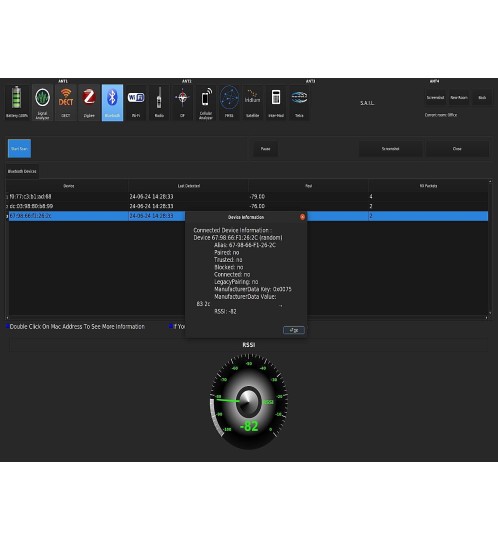This screenshot has height=541, width=498.
Task: Open the Wi-Fi scanner
Action: (136, 102)
